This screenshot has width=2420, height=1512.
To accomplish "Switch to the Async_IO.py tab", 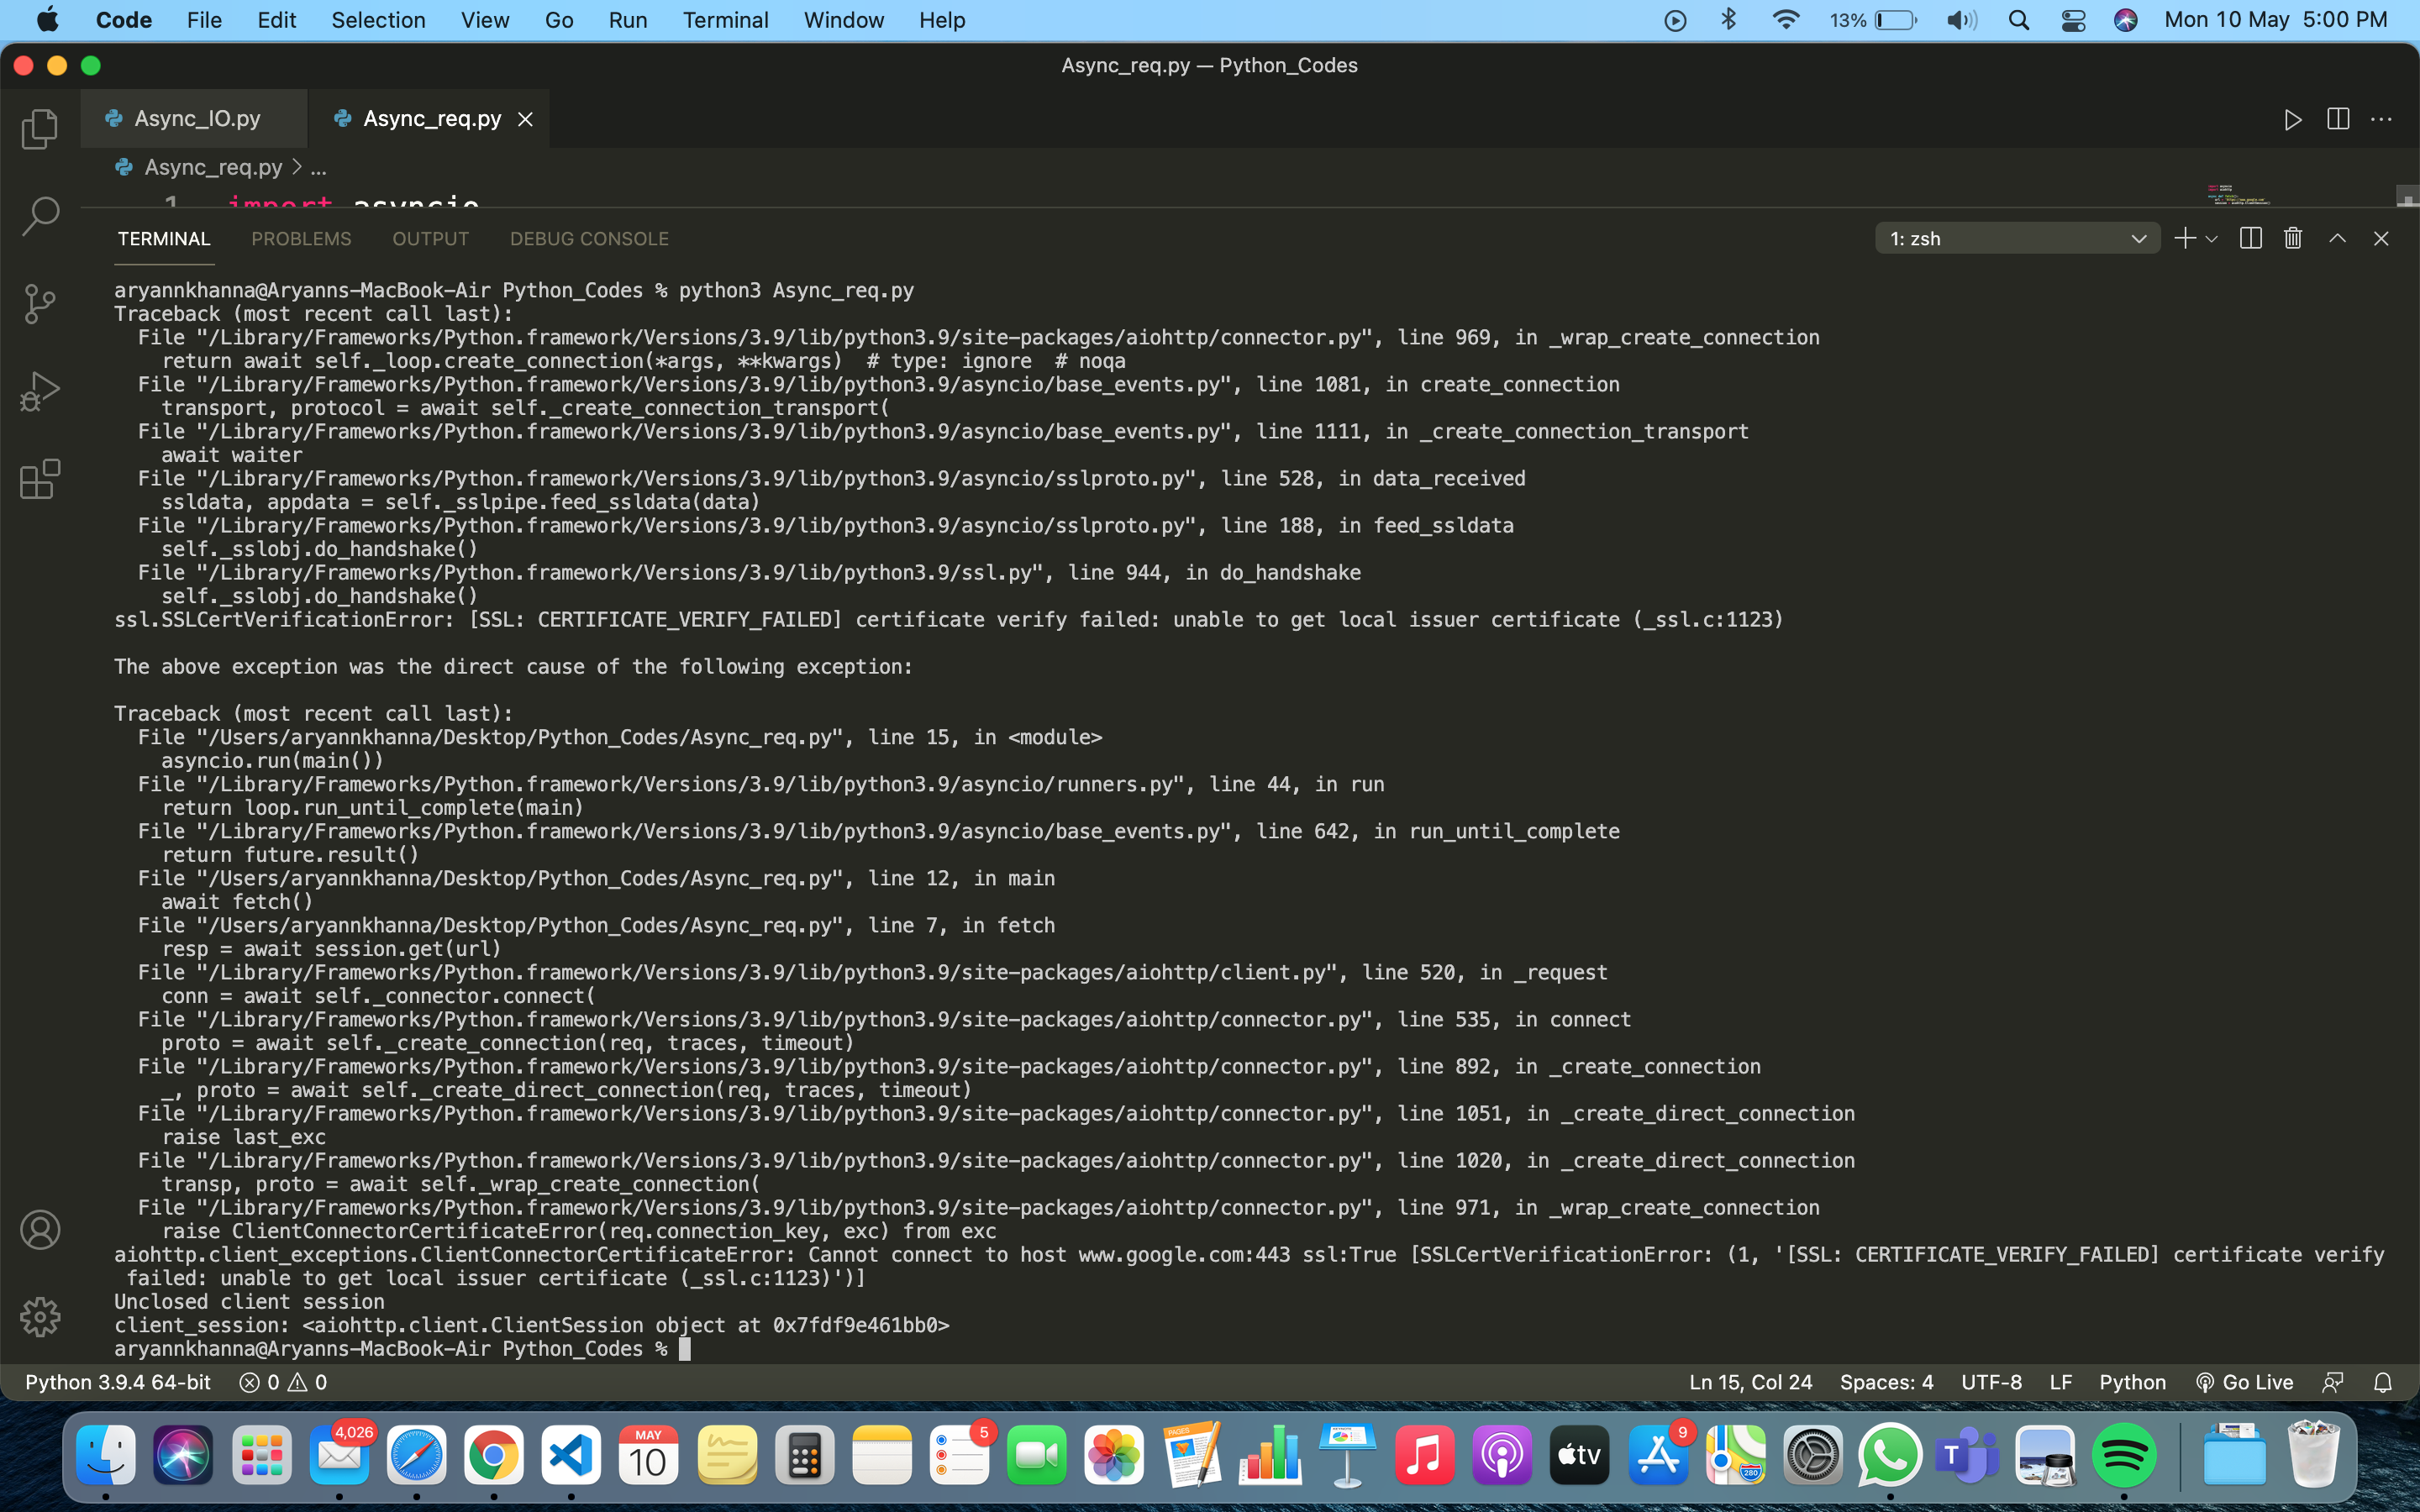I will [x=197, y=119].
